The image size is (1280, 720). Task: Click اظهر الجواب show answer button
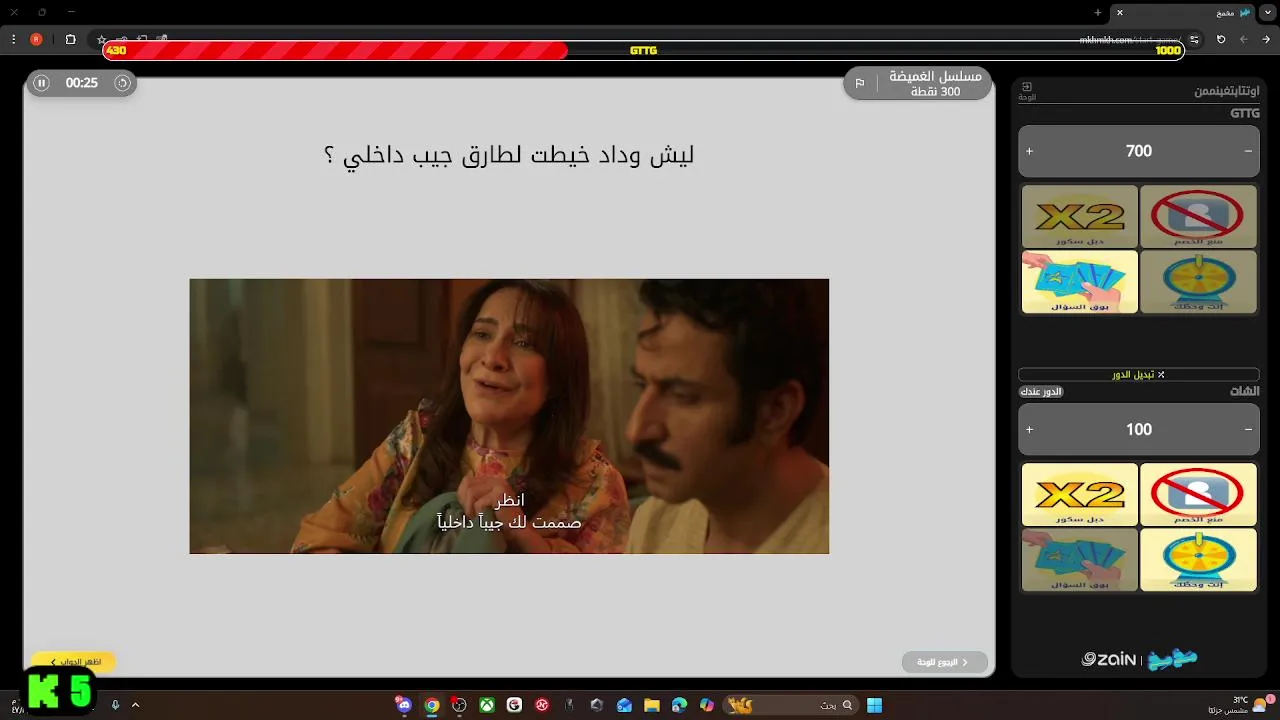pos(74,662)
